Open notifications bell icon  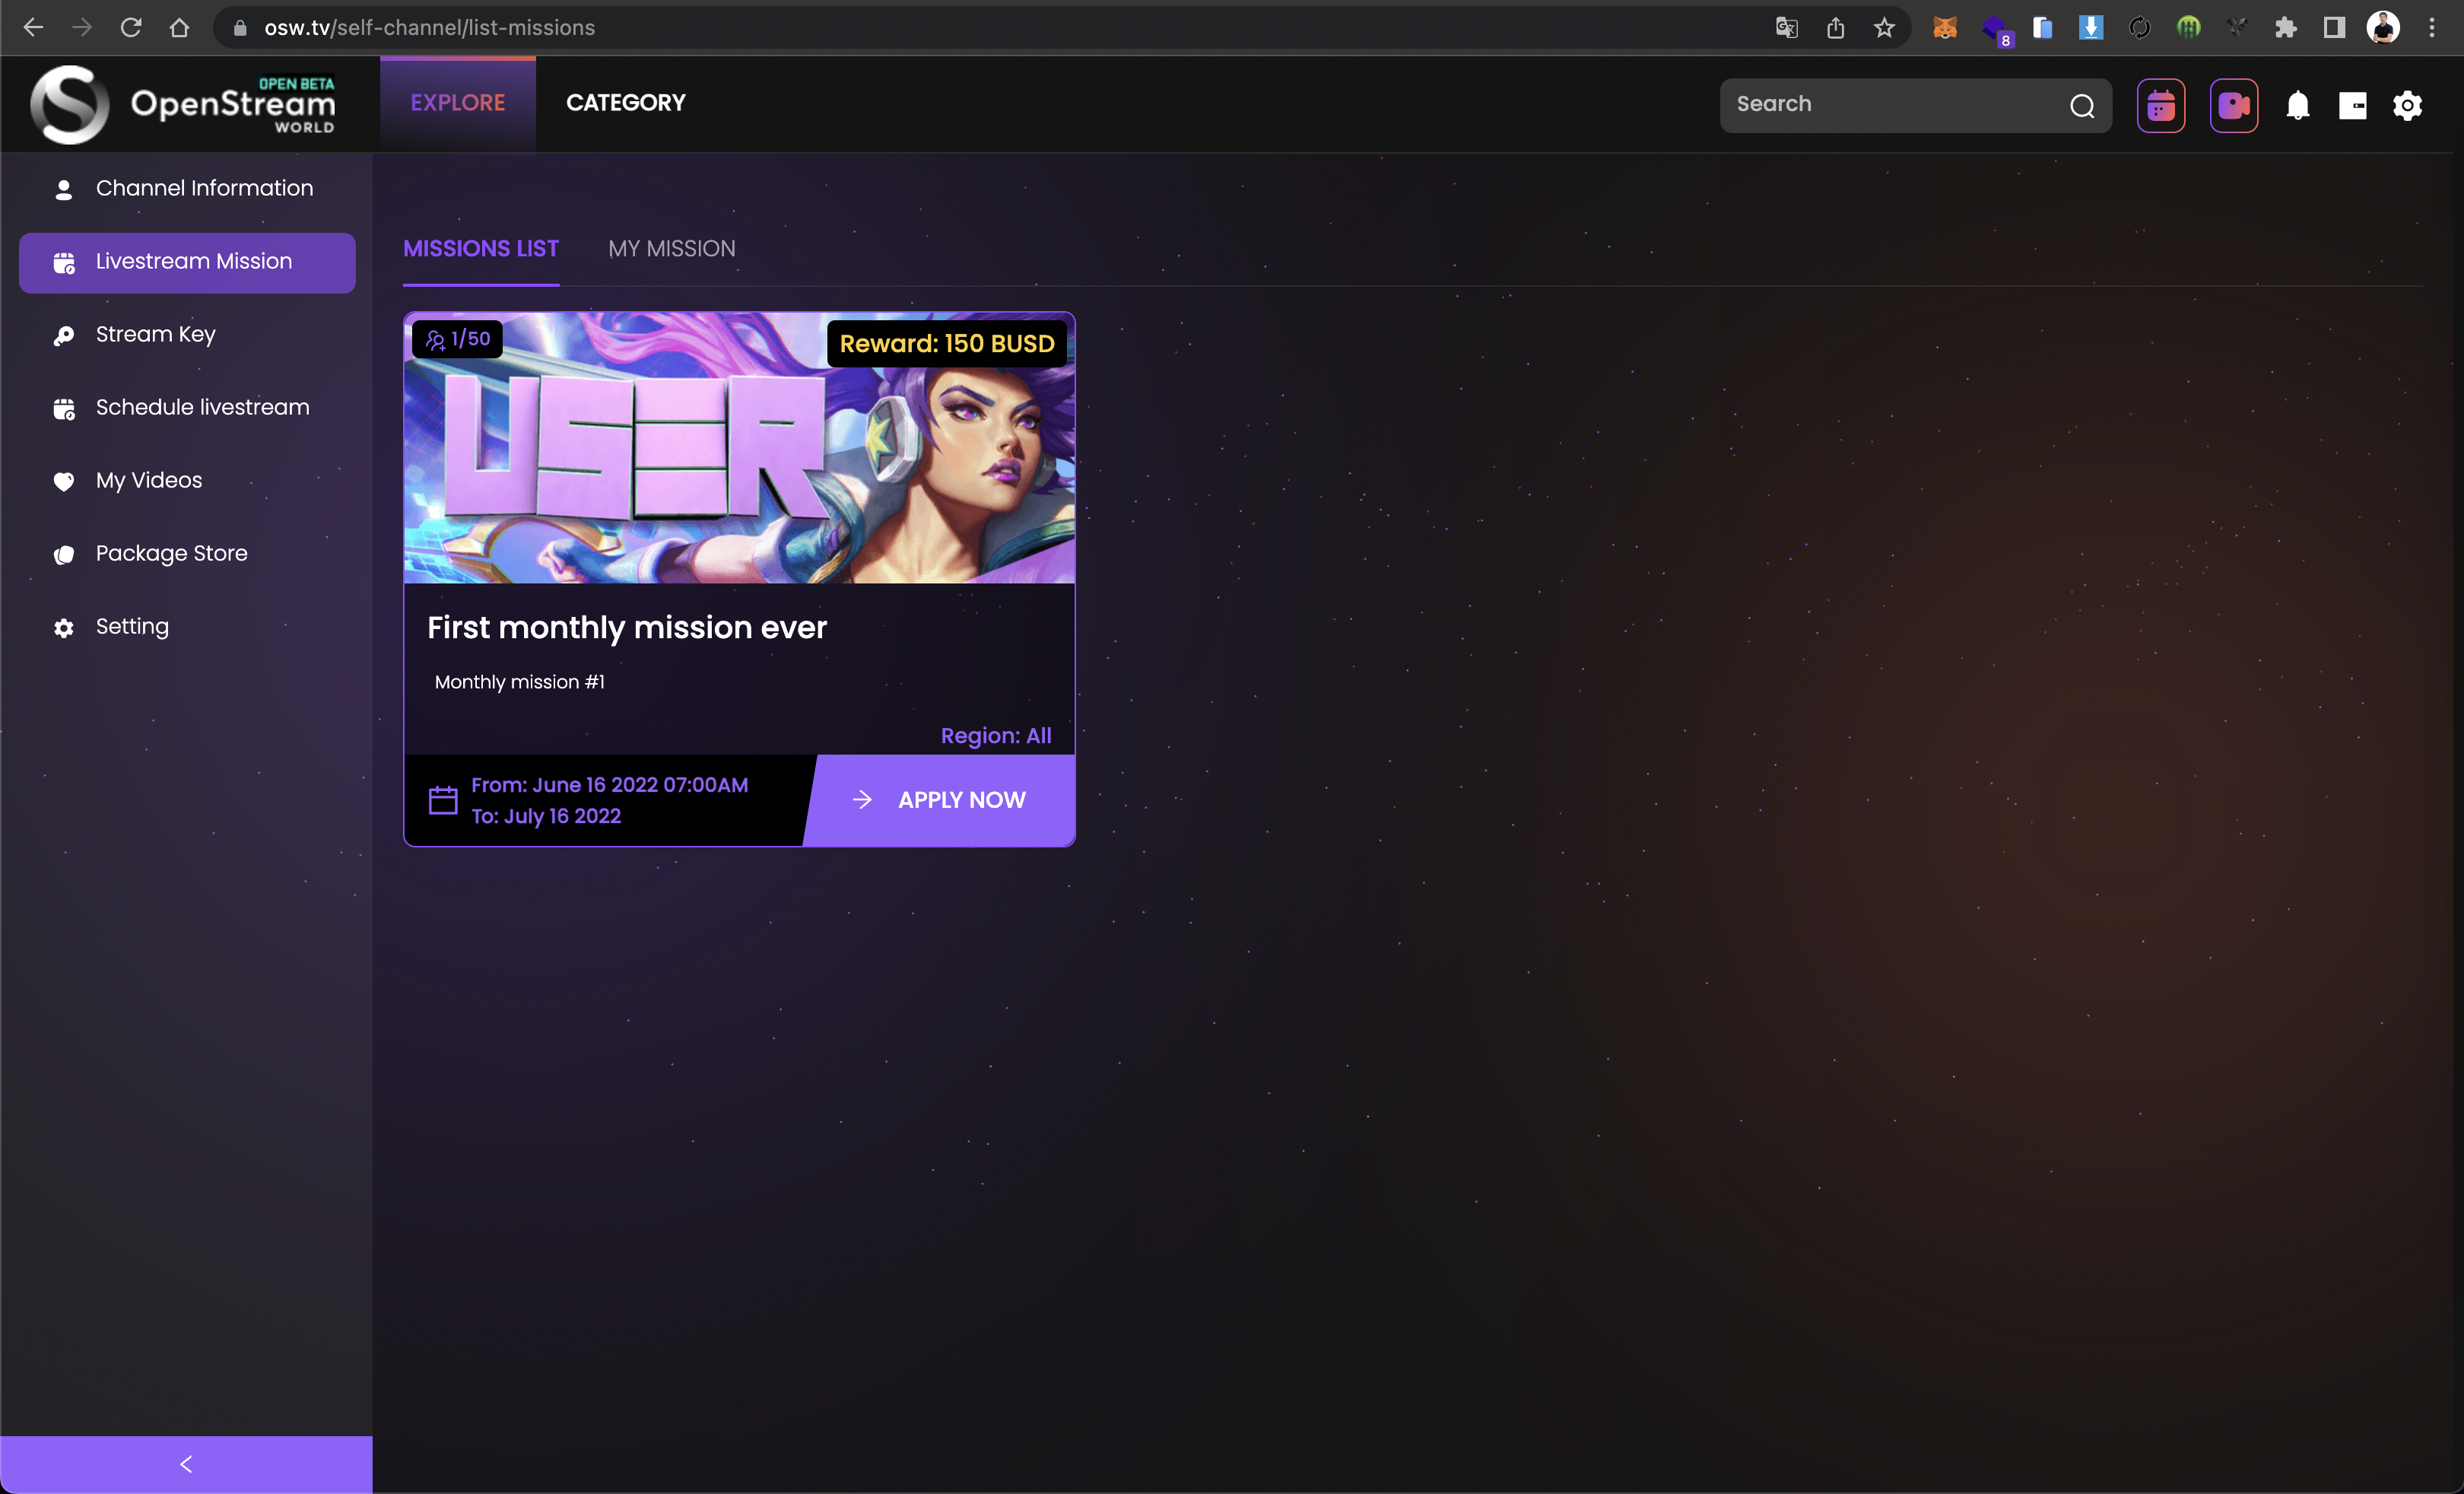[2298, 105]
